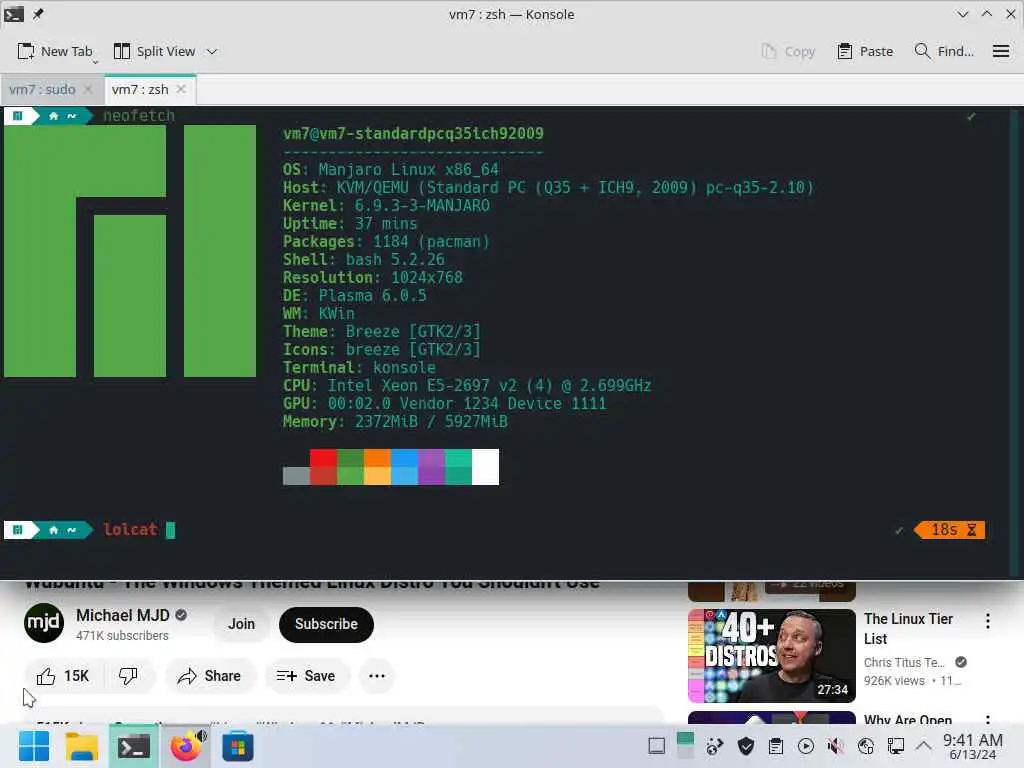Click the white color block in neofetch palette
Viewport: 1024px width, 768px height.
pos(485,466)
